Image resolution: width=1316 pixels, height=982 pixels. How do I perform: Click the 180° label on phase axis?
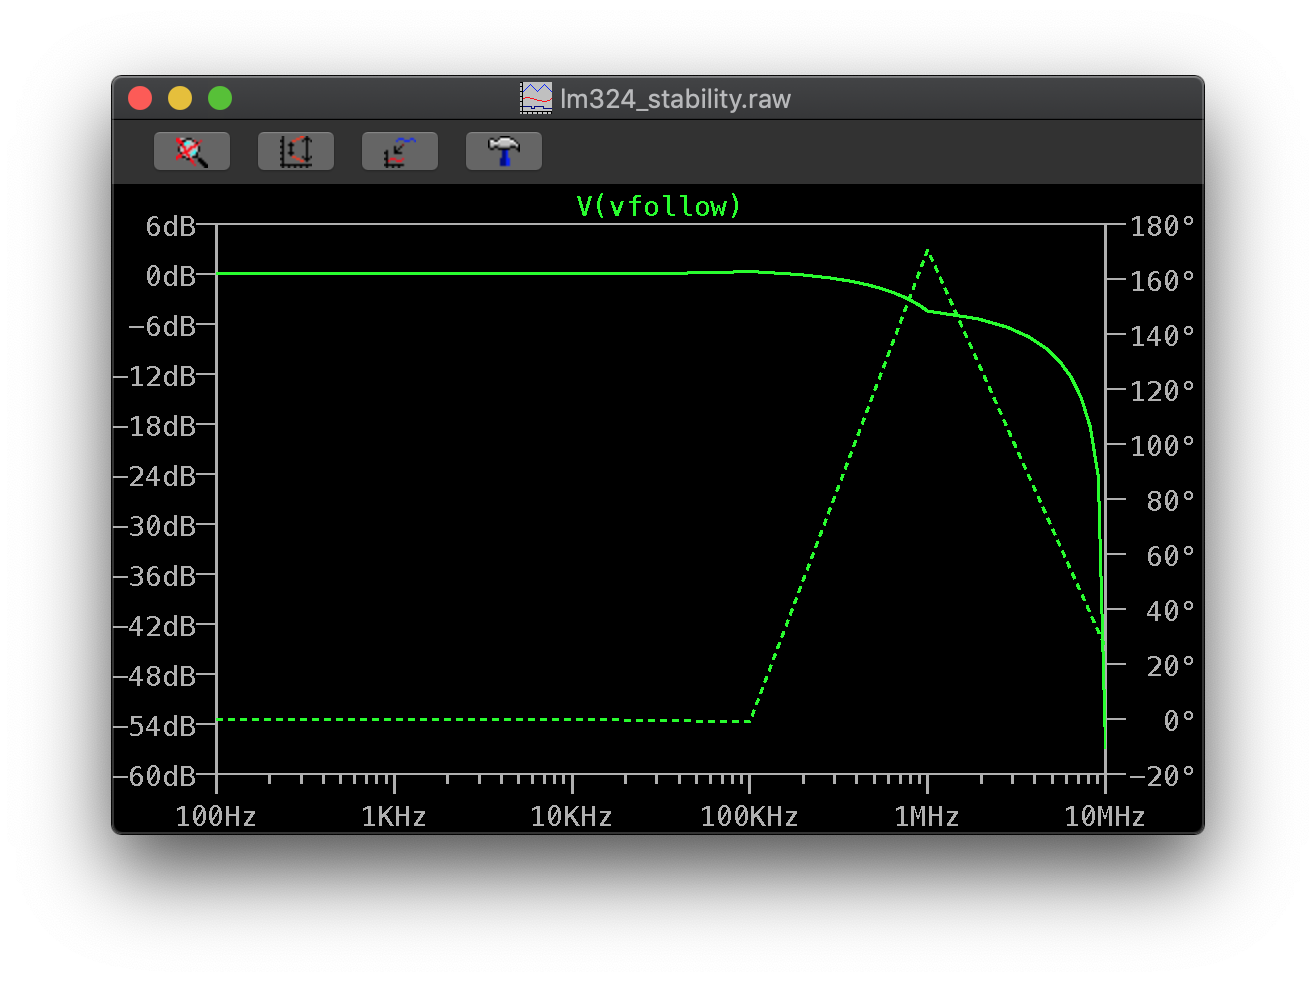tap(1162, 226)
